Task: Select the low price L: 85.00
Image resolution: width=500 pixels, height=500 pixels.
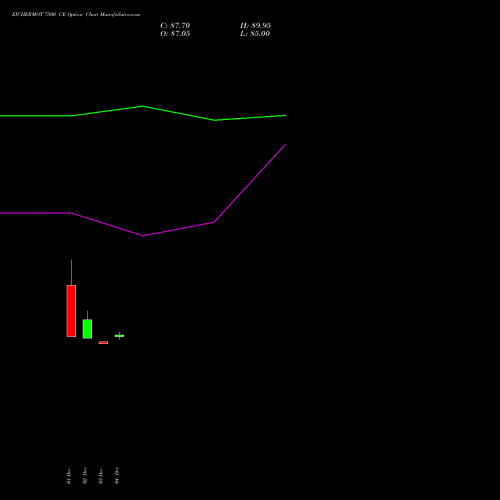Action: tap(255, 34)
